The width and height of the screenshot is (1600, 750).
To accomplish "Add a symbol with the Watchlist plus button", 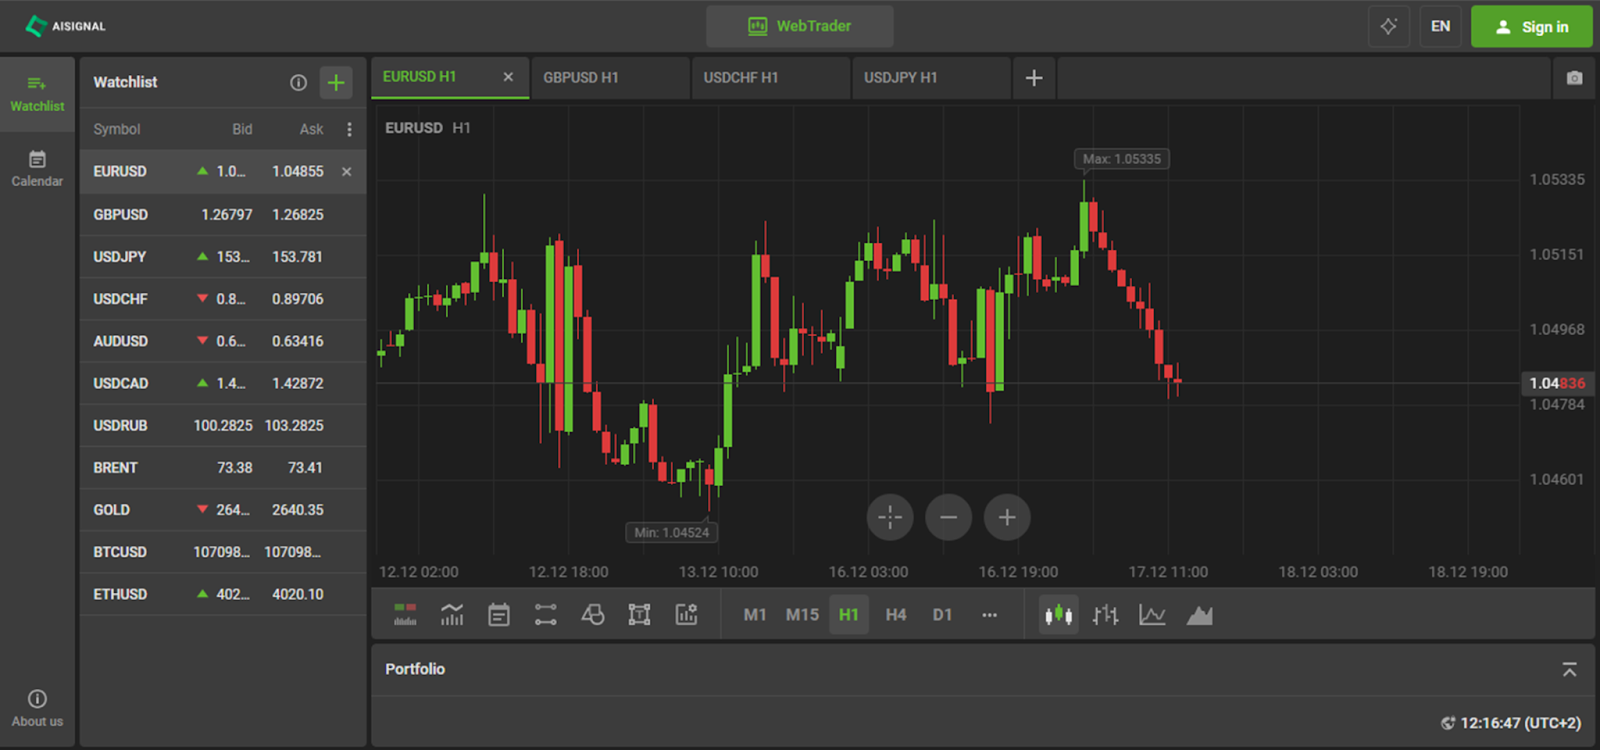I will [336, 83].
